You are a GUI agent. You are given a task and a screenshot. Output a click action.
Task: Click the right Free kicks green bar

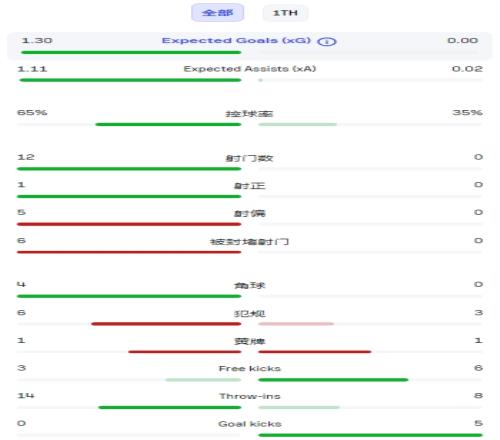point(333,380)
